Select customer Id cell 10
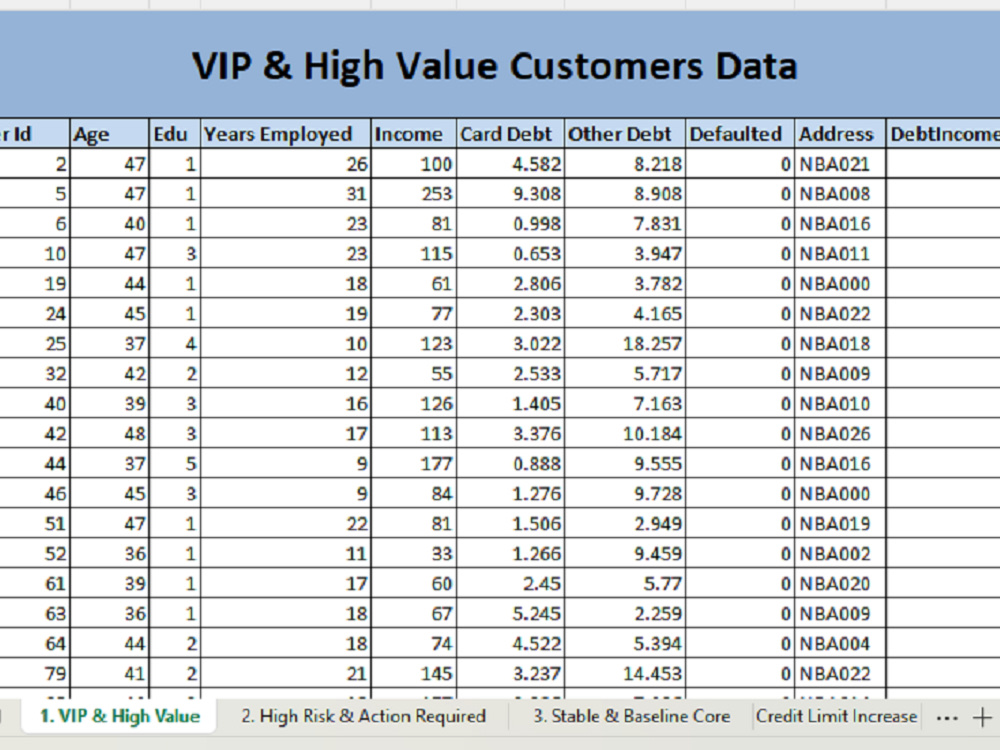Image resolution: width=1000 pixels, height=750 pixels. (34, 254)
